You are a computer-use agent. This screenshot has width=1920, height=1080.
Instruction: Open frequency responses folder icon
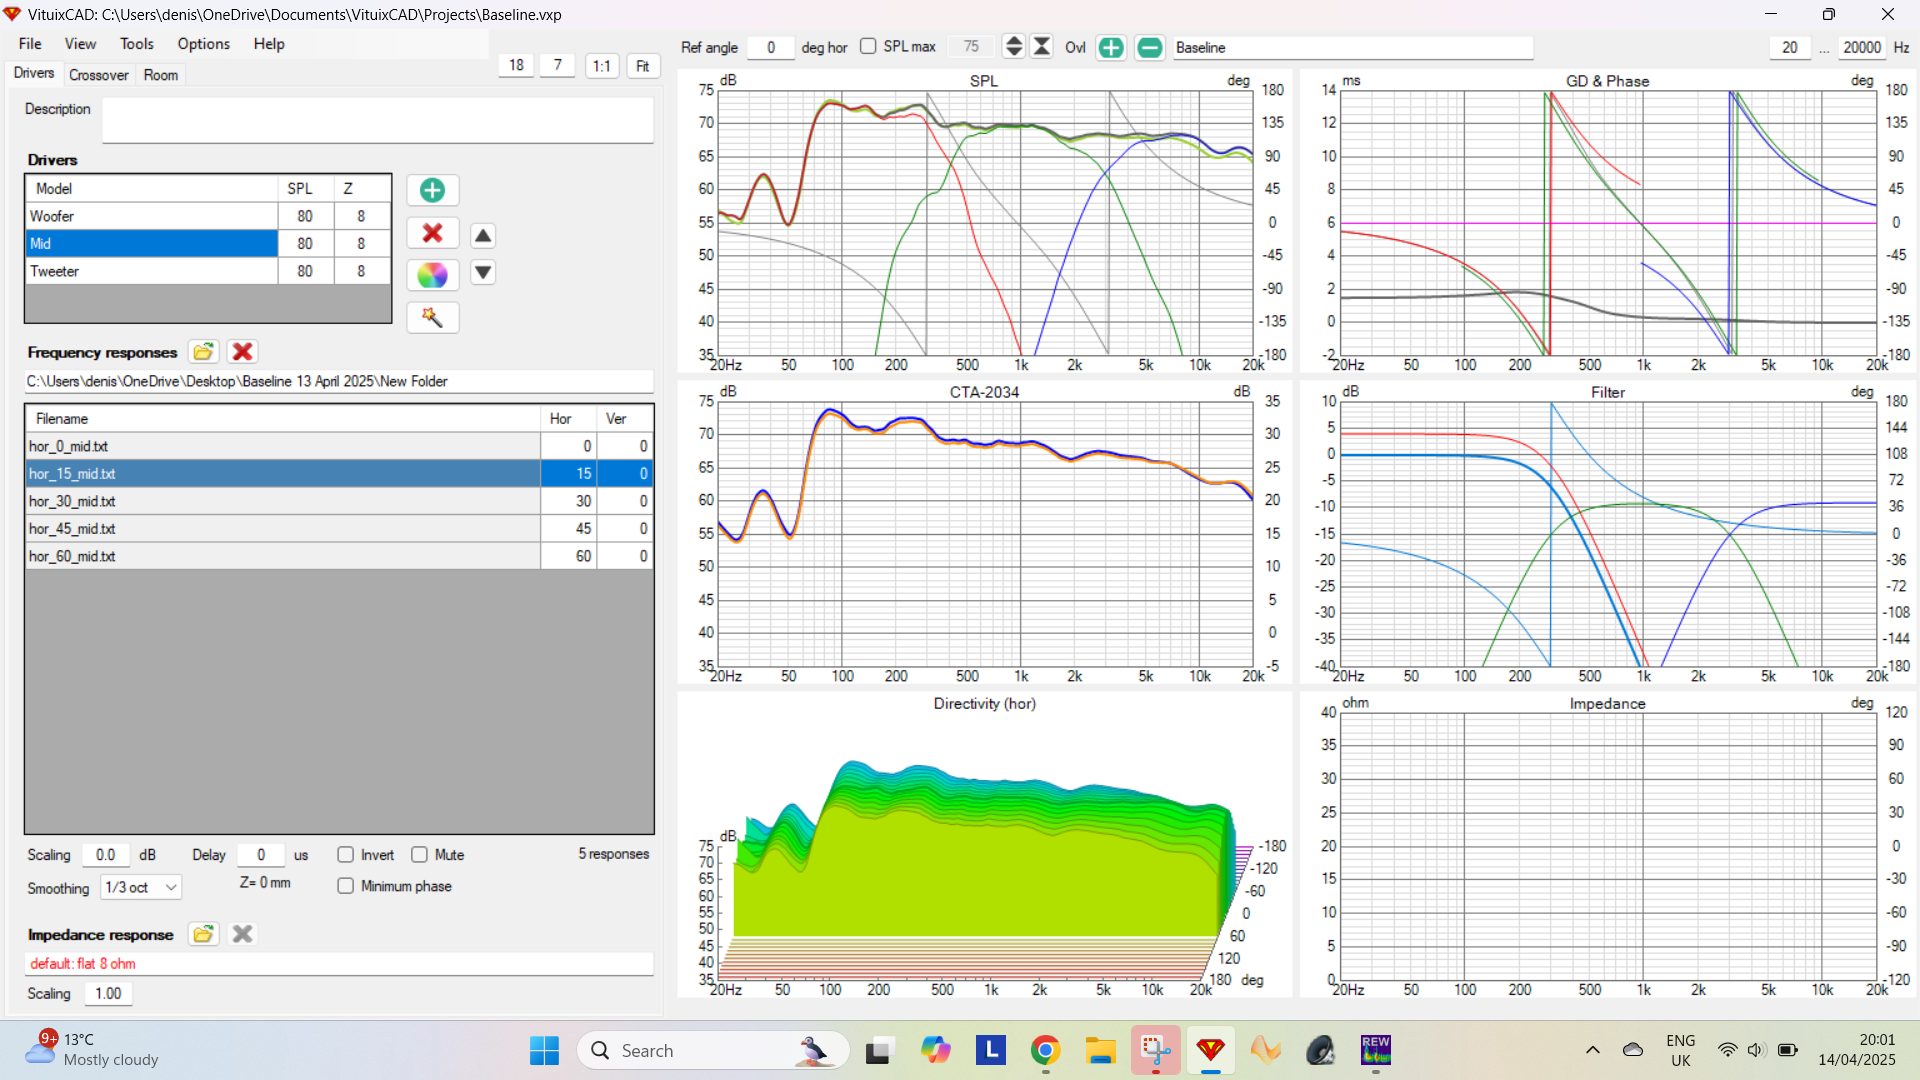pos(203,352)
